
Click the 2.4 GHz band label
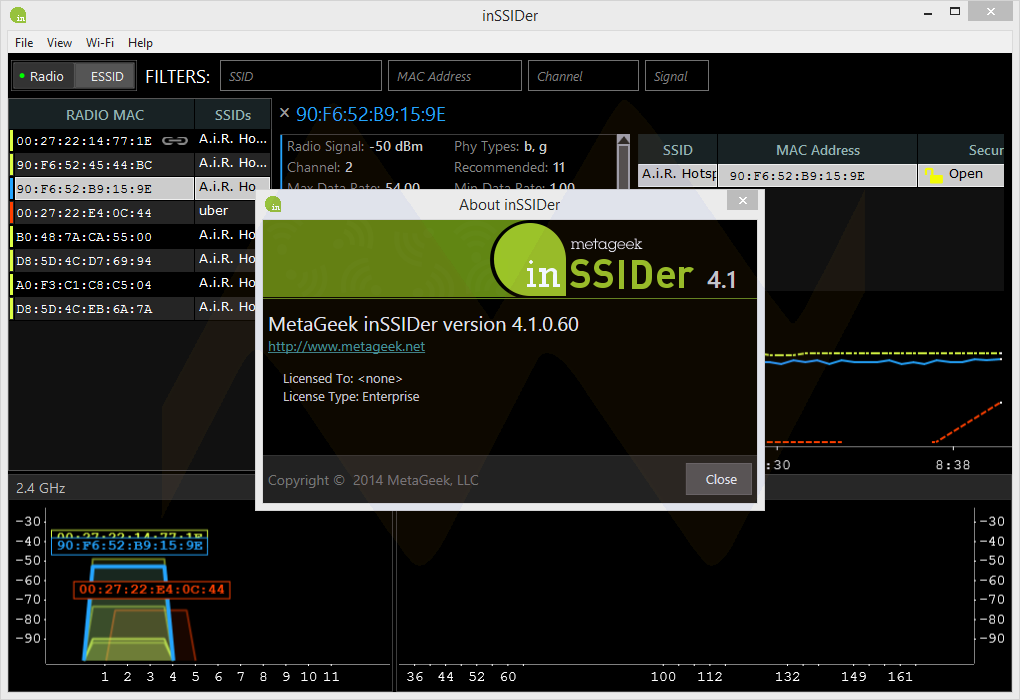coord(40,488)
